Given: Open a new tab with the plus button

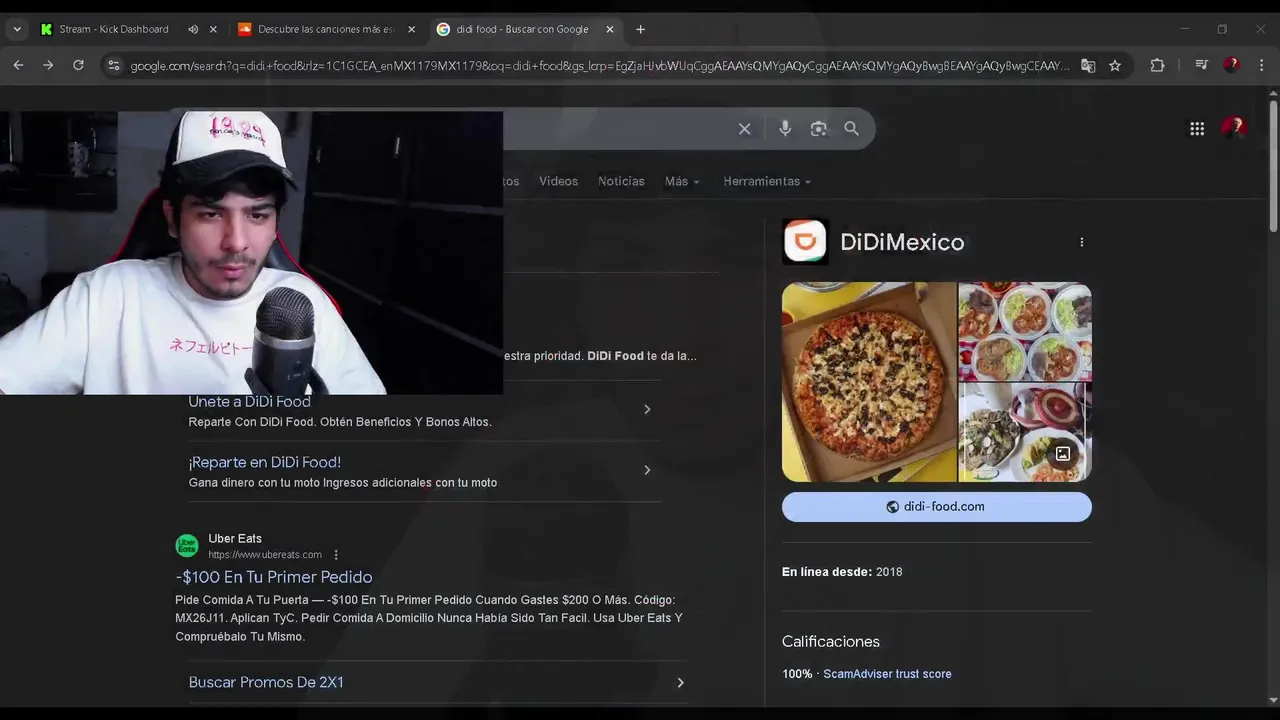Looking at the screenshot, I should click(x=641, y=29).
